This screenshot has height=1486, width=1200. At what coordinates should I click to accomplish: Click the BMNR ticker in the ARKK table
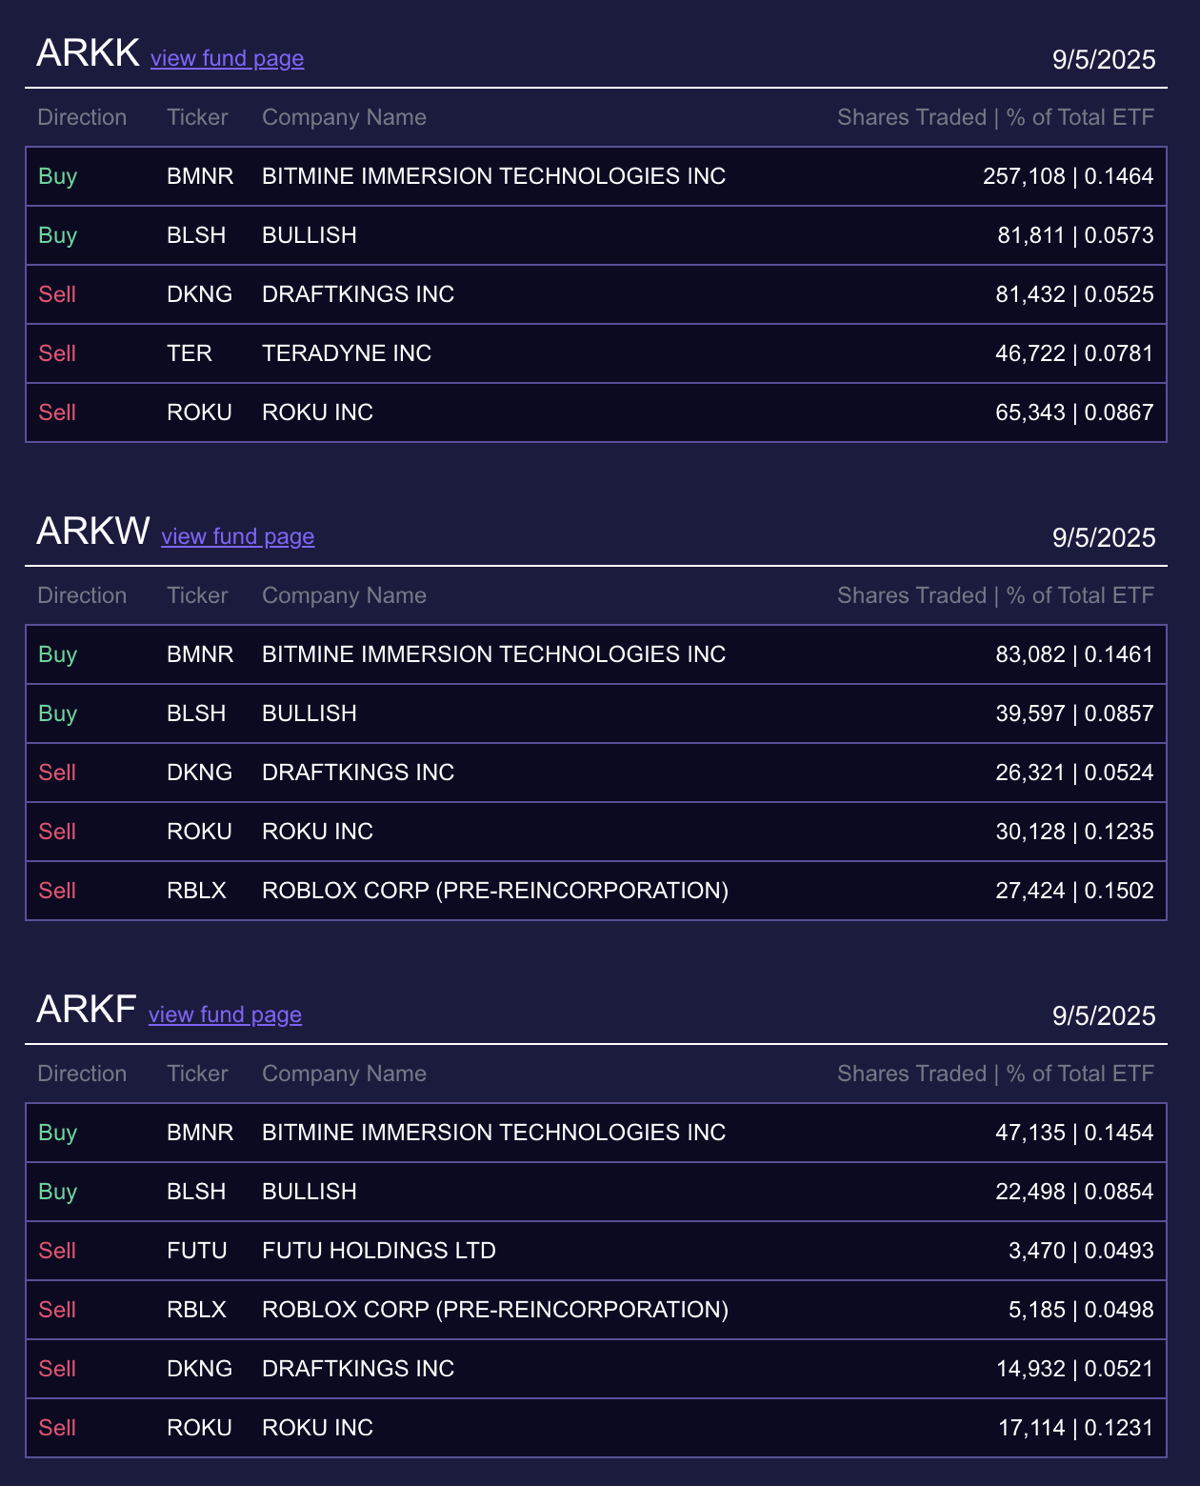(x=200, y=177)
